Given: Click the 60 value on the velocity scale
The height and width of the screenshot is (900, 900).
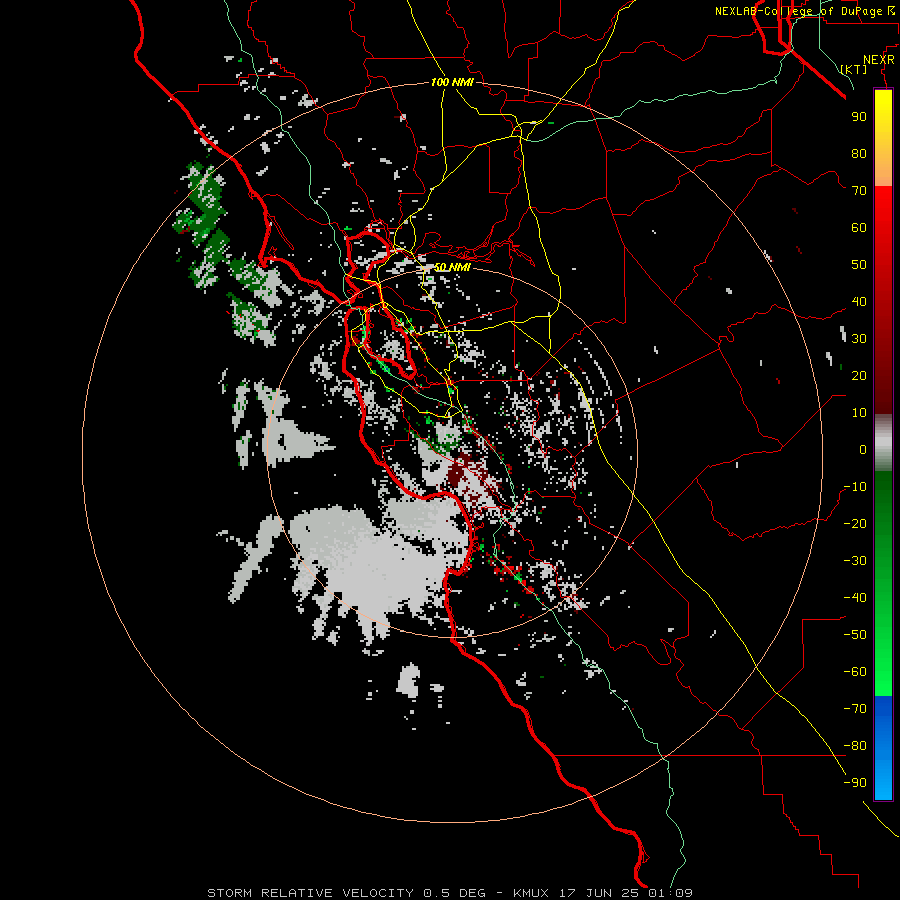Looking at the screenshot, I should point(859,227).
